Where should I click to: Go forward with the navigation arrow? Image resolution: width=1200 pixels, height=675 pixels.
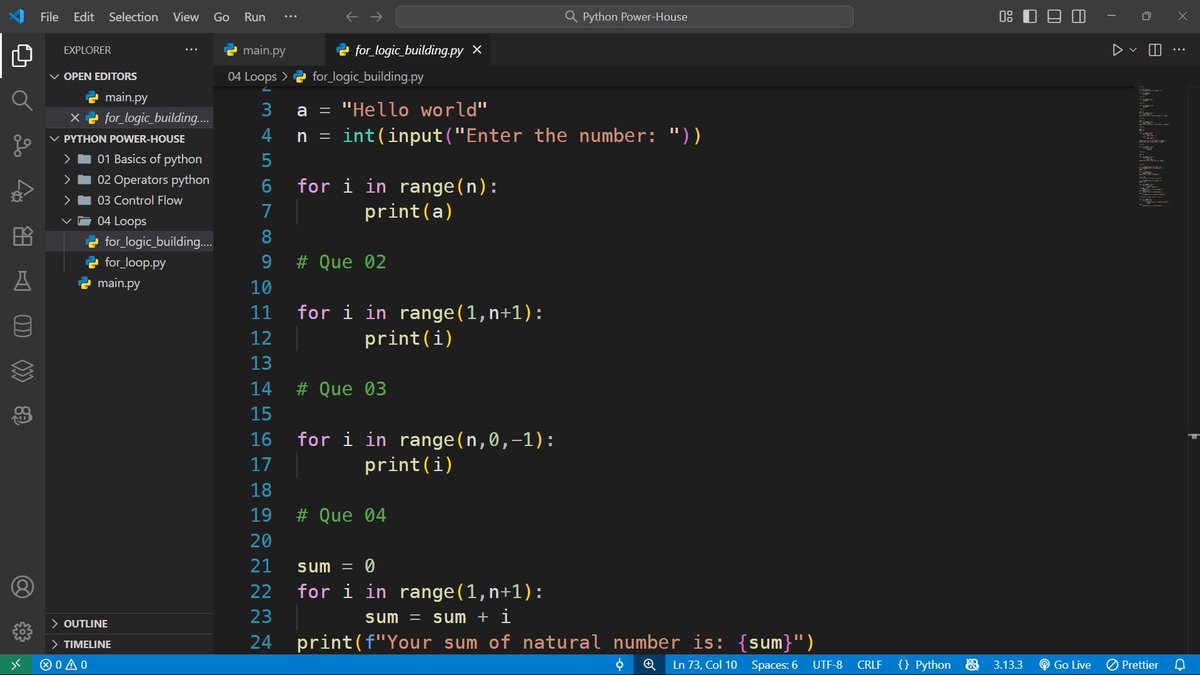pyautogui.click(x=376, y=17)
